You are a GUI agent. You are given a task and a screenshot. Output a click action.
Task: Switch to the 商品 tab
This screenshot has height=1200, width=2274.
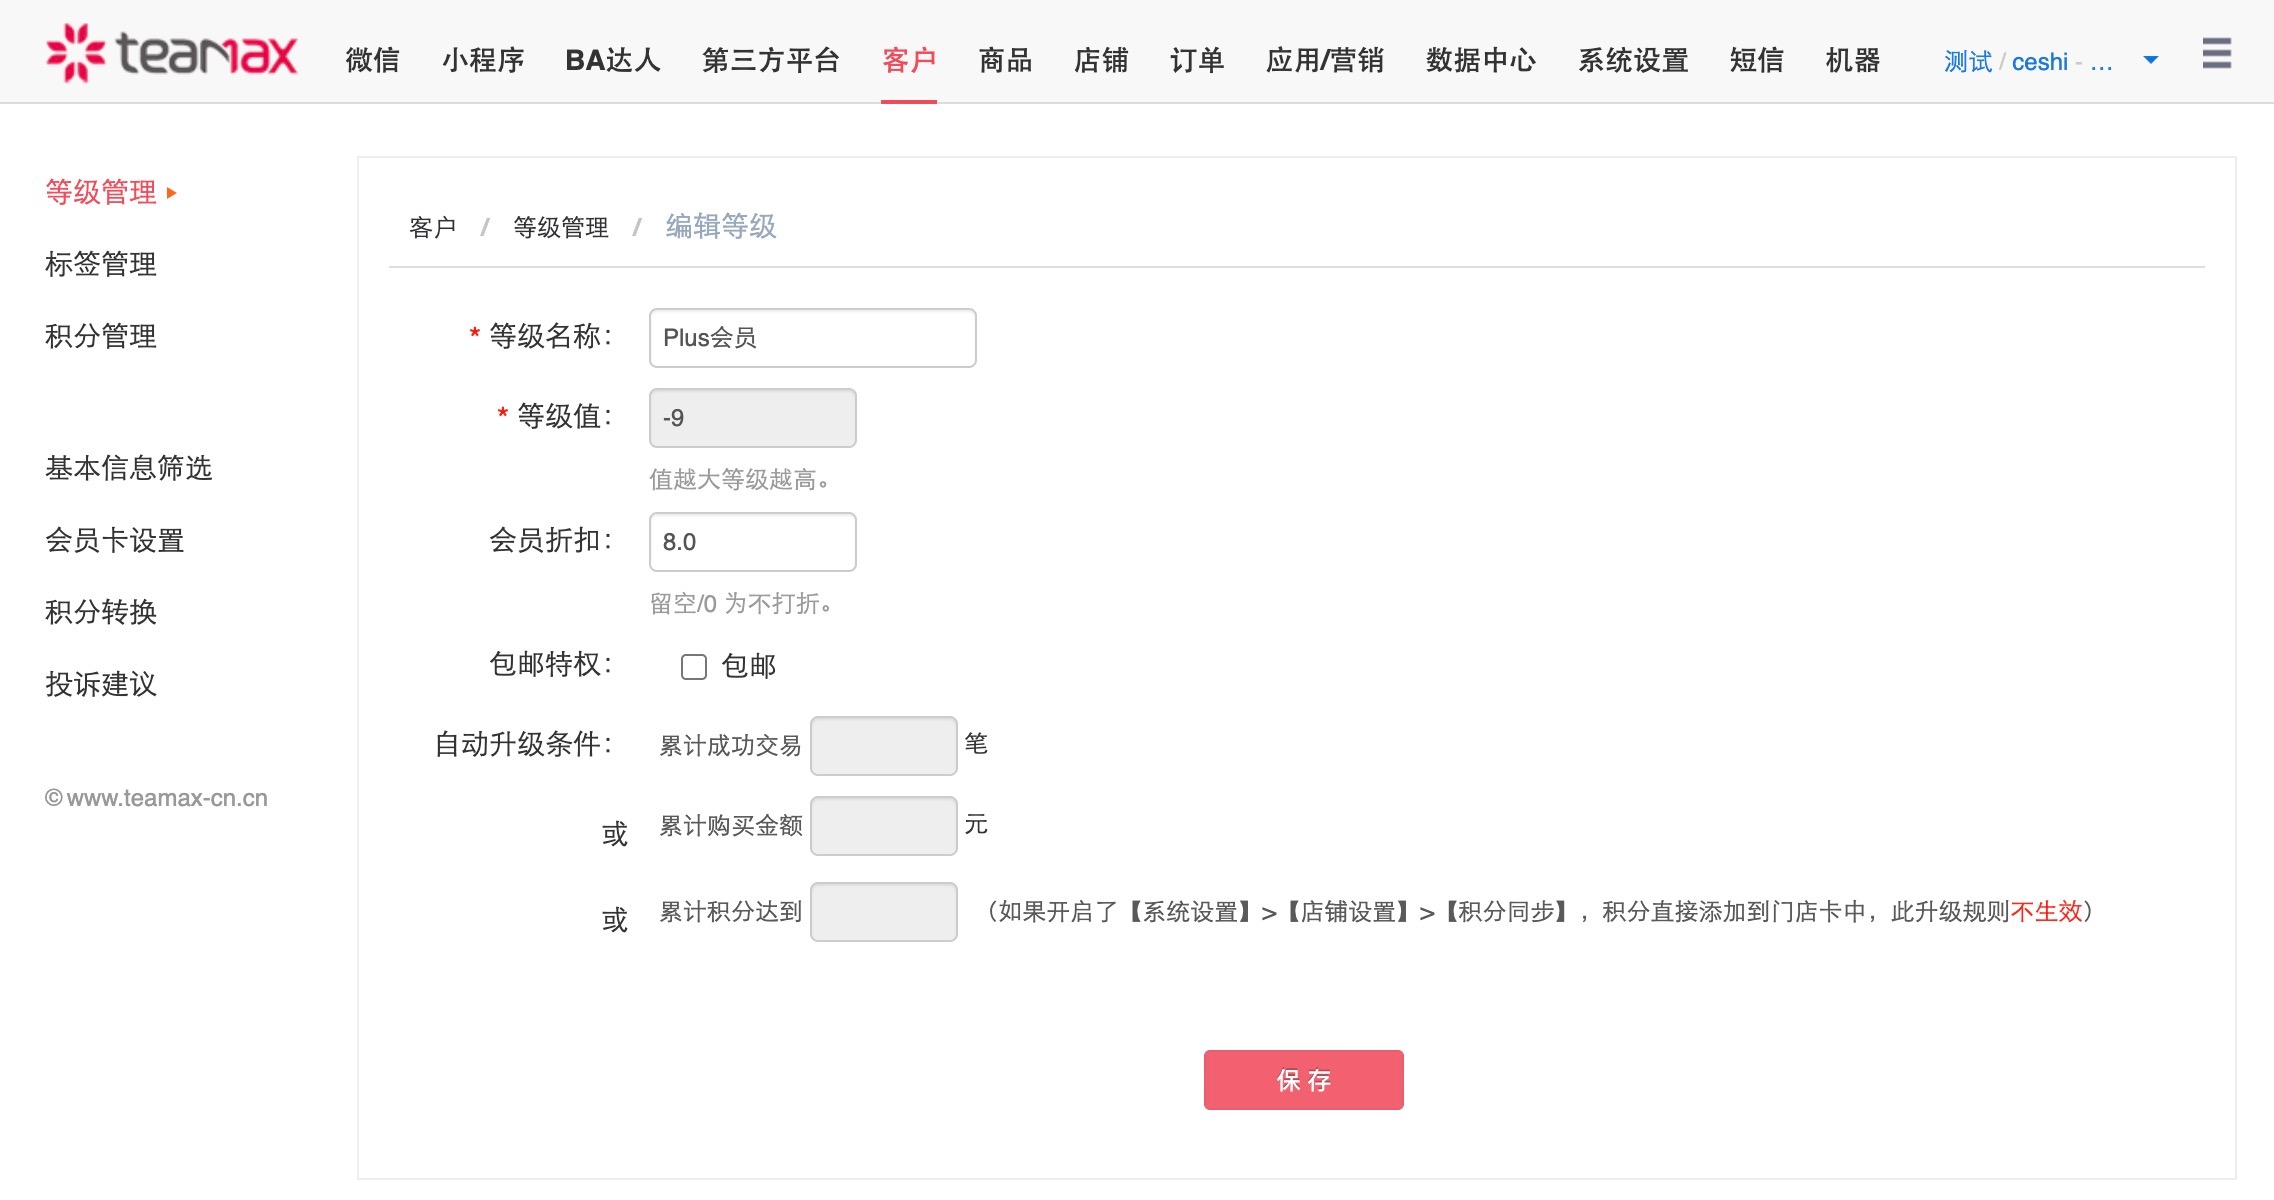tap(1005, 60)
